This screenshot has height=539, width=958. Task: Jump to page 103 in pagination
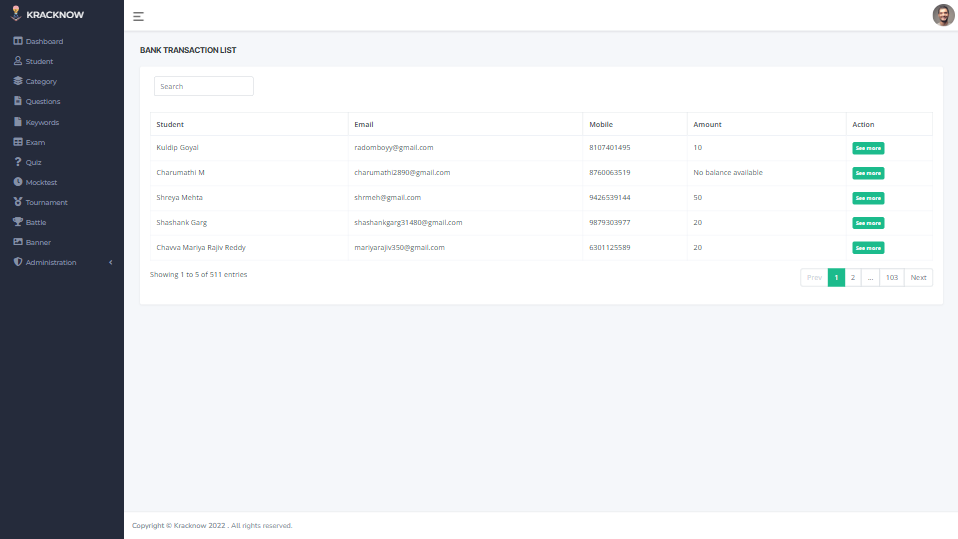point(891,277)
